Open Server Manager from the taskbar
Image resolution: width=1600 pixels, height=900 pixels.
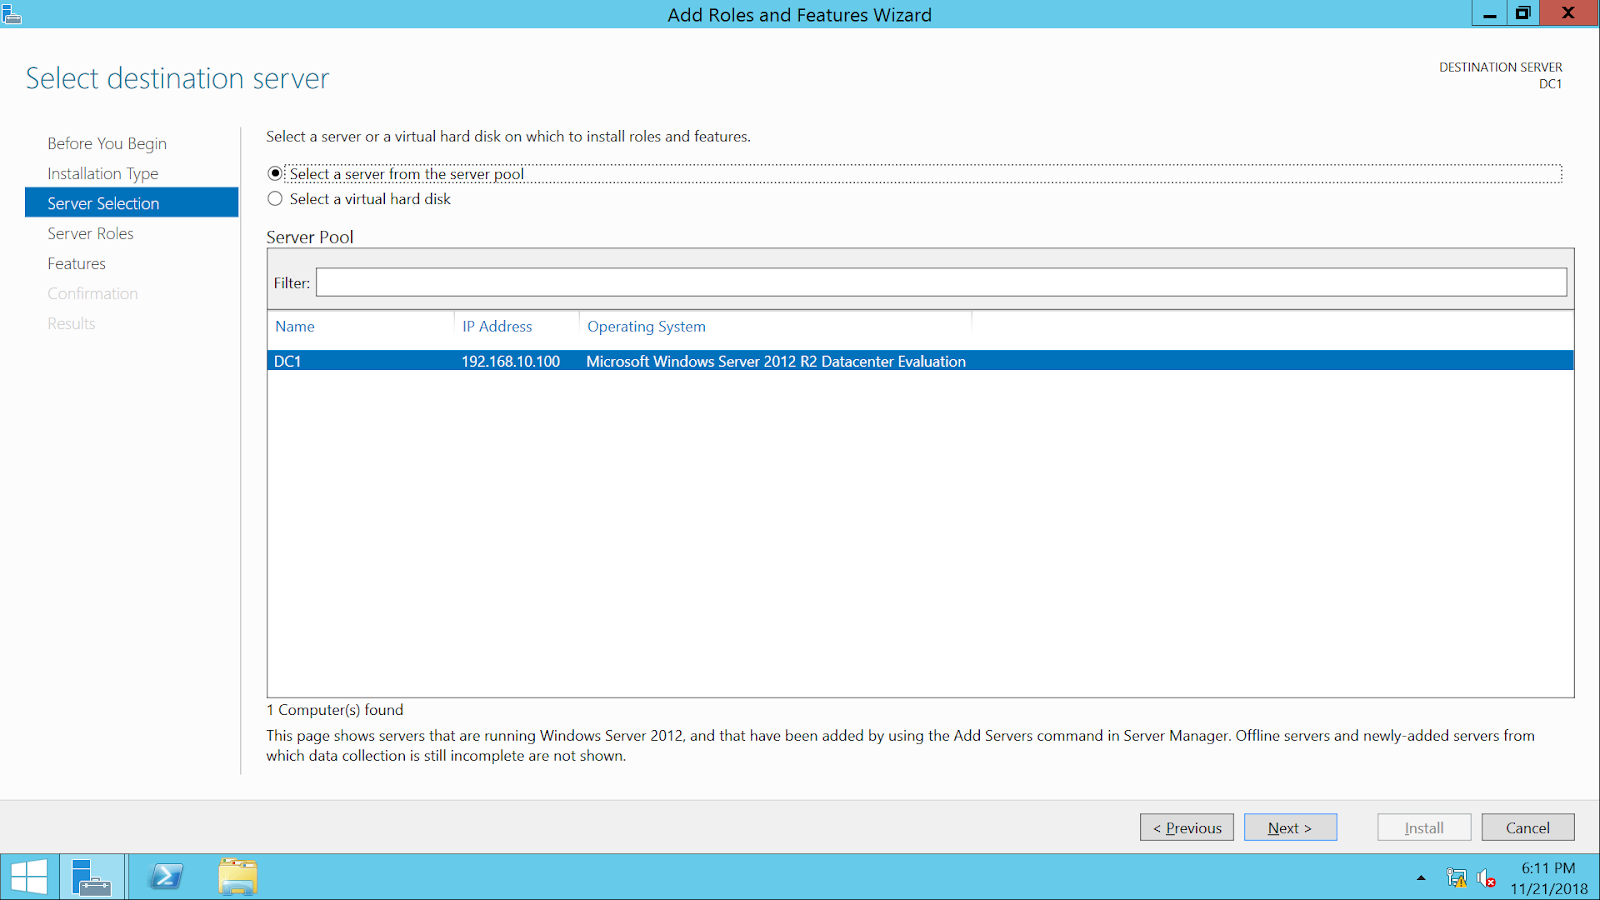coord(92,877)
